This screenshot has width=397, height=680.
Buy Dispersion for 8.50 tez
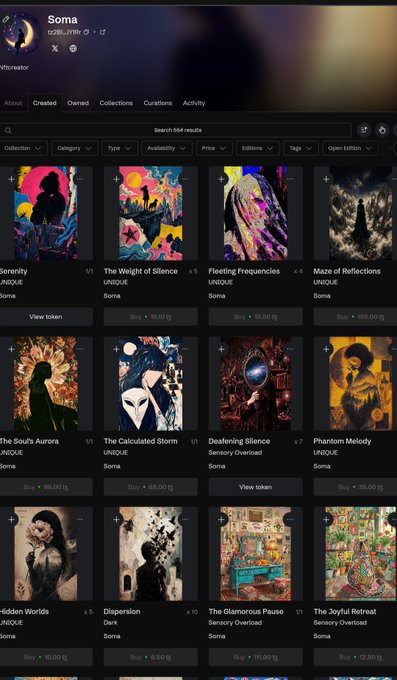point(151,657)
